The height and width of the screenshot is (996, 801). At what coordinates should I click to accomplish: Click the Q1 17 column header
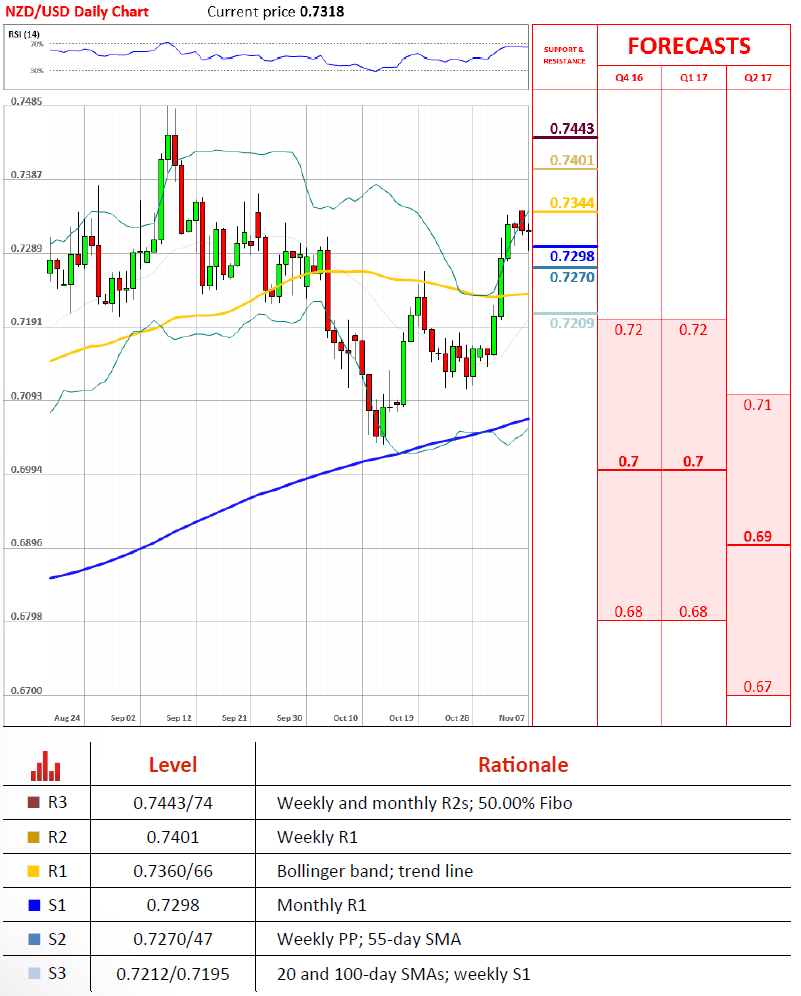(694, 77)
